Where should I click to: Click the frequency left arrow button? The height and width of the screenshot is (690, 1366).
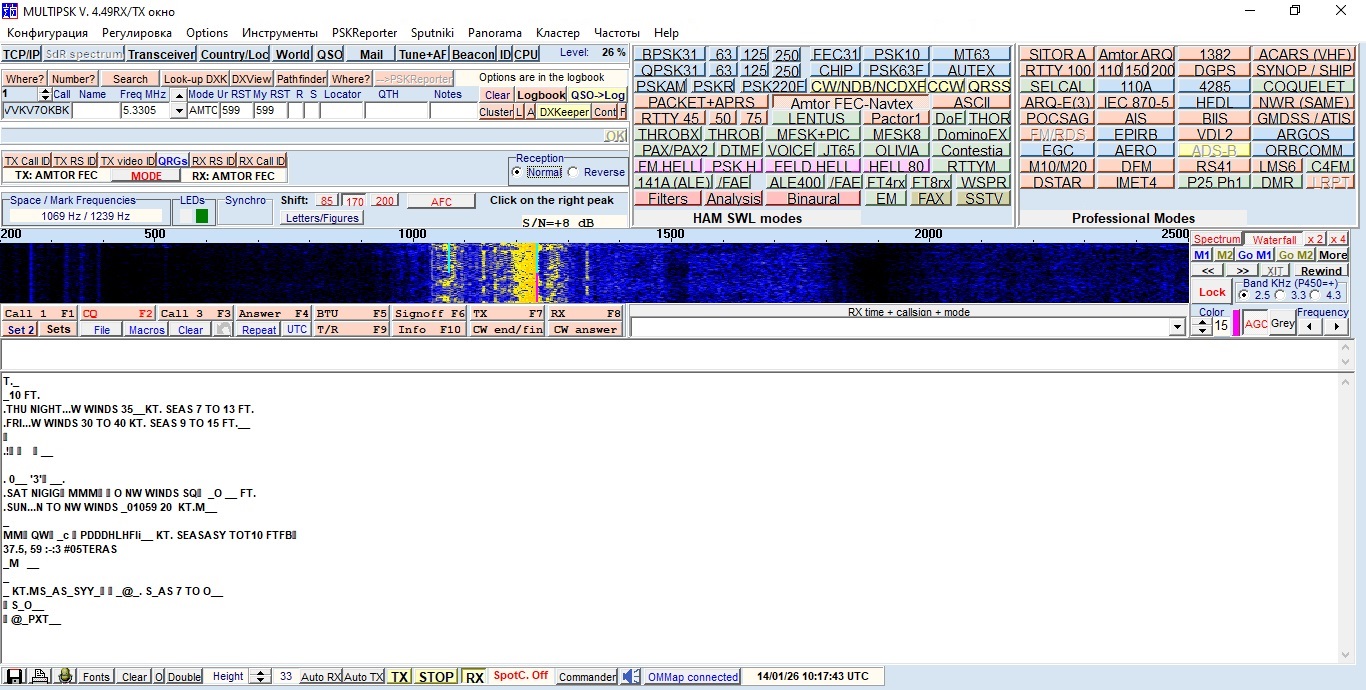pyautogui.click(x=1310, y=326)
